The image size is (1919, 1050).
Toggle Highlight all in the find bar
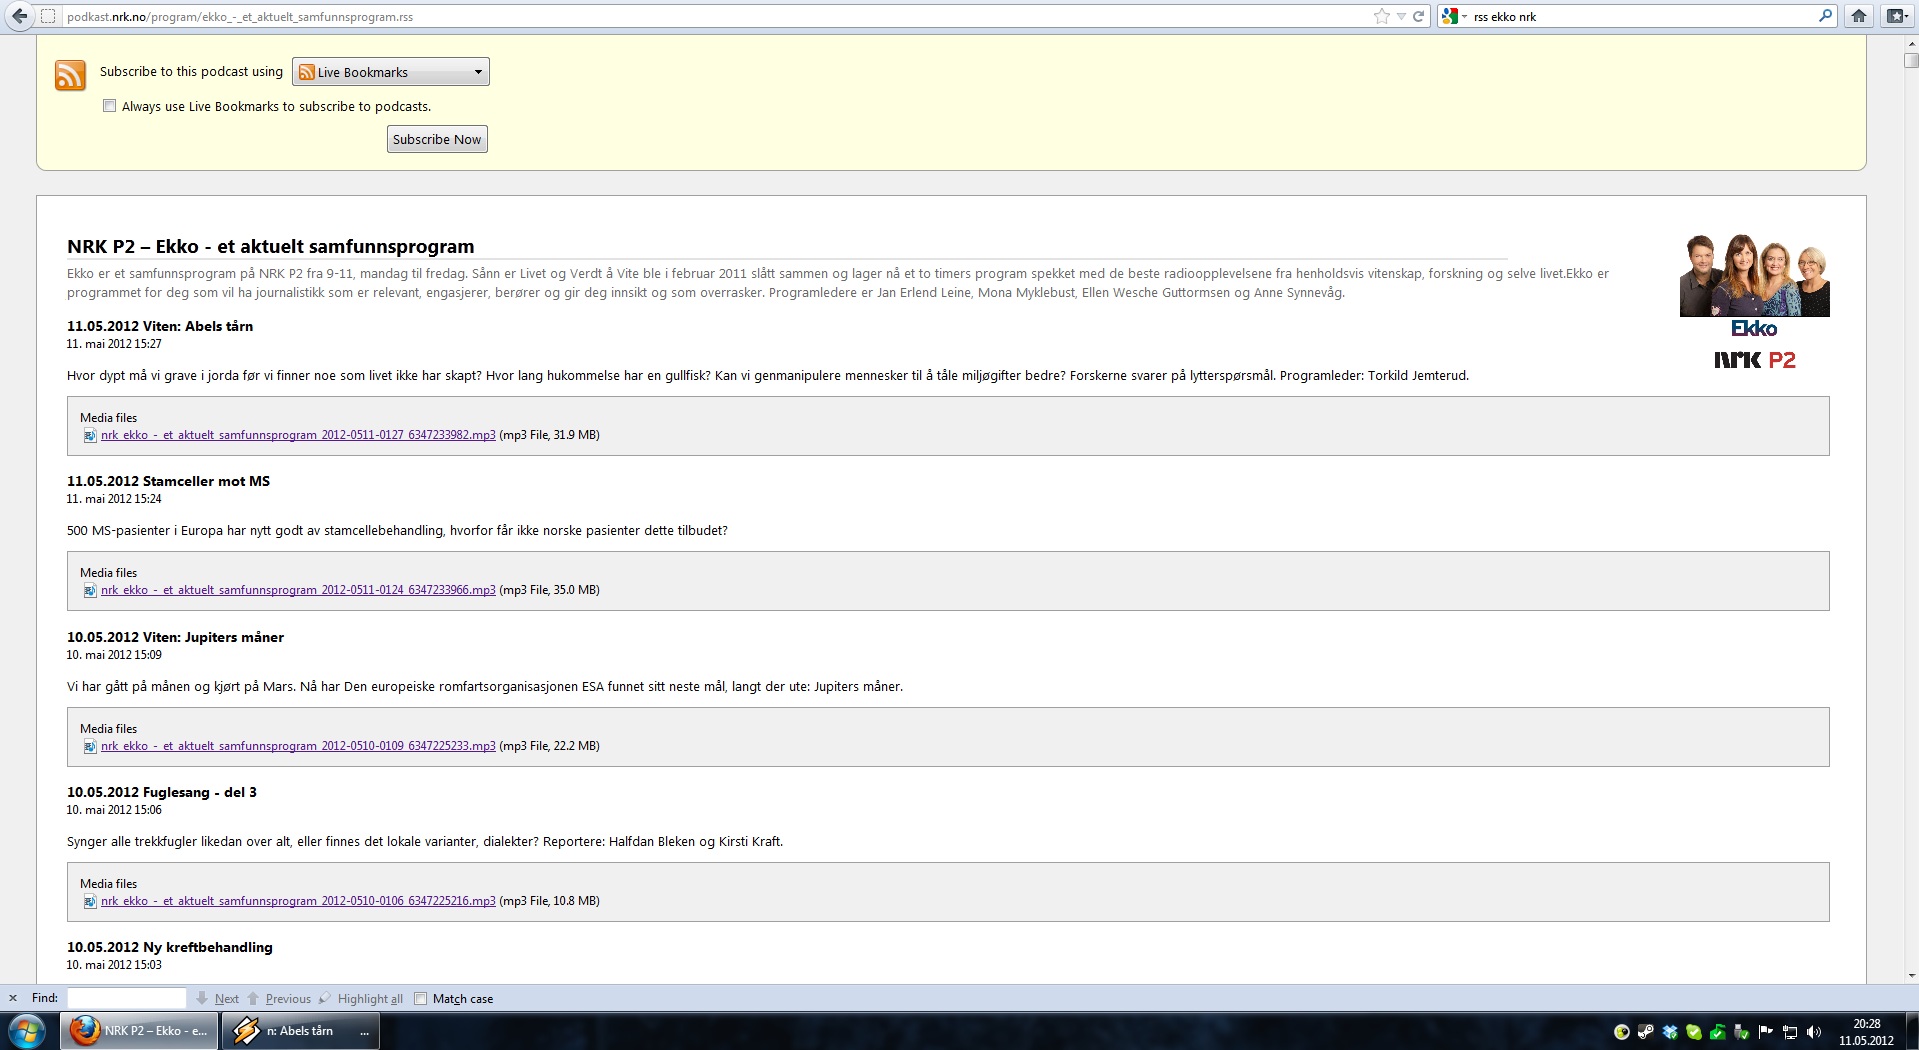click(x=361, y=998)
